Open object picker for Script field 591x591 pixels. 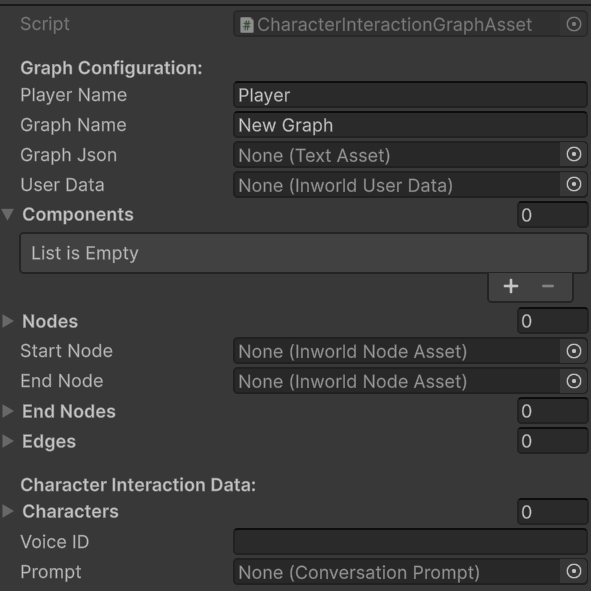pos(574,24)
